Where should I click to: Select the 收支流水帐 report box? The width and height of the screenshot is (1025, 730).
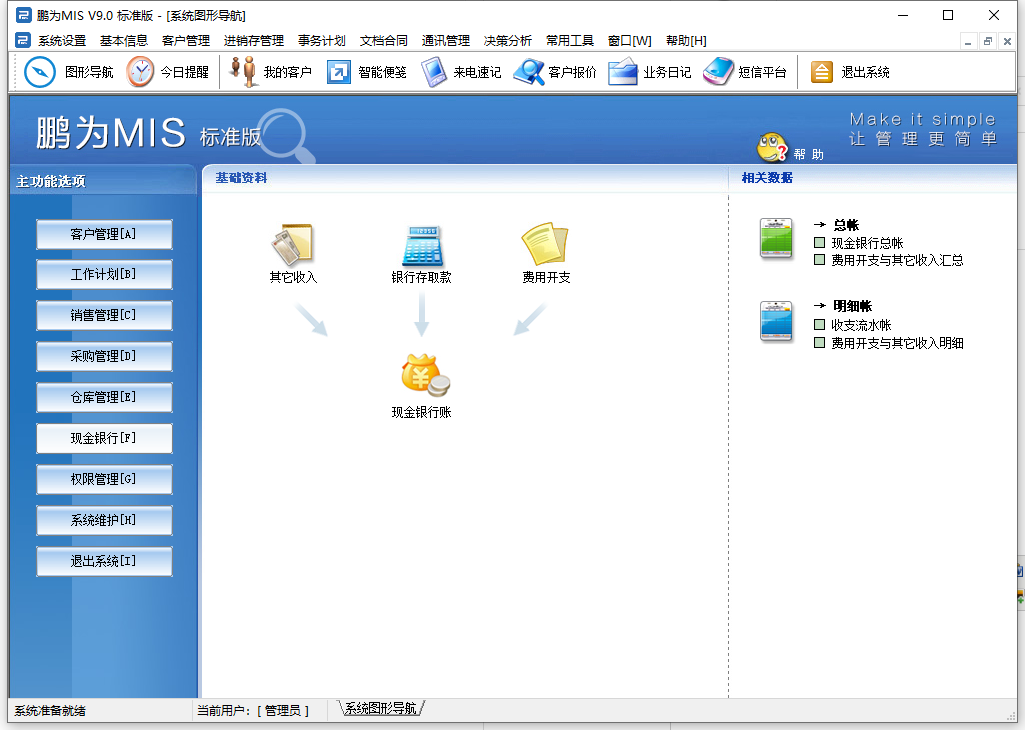(x=820, y=325)
